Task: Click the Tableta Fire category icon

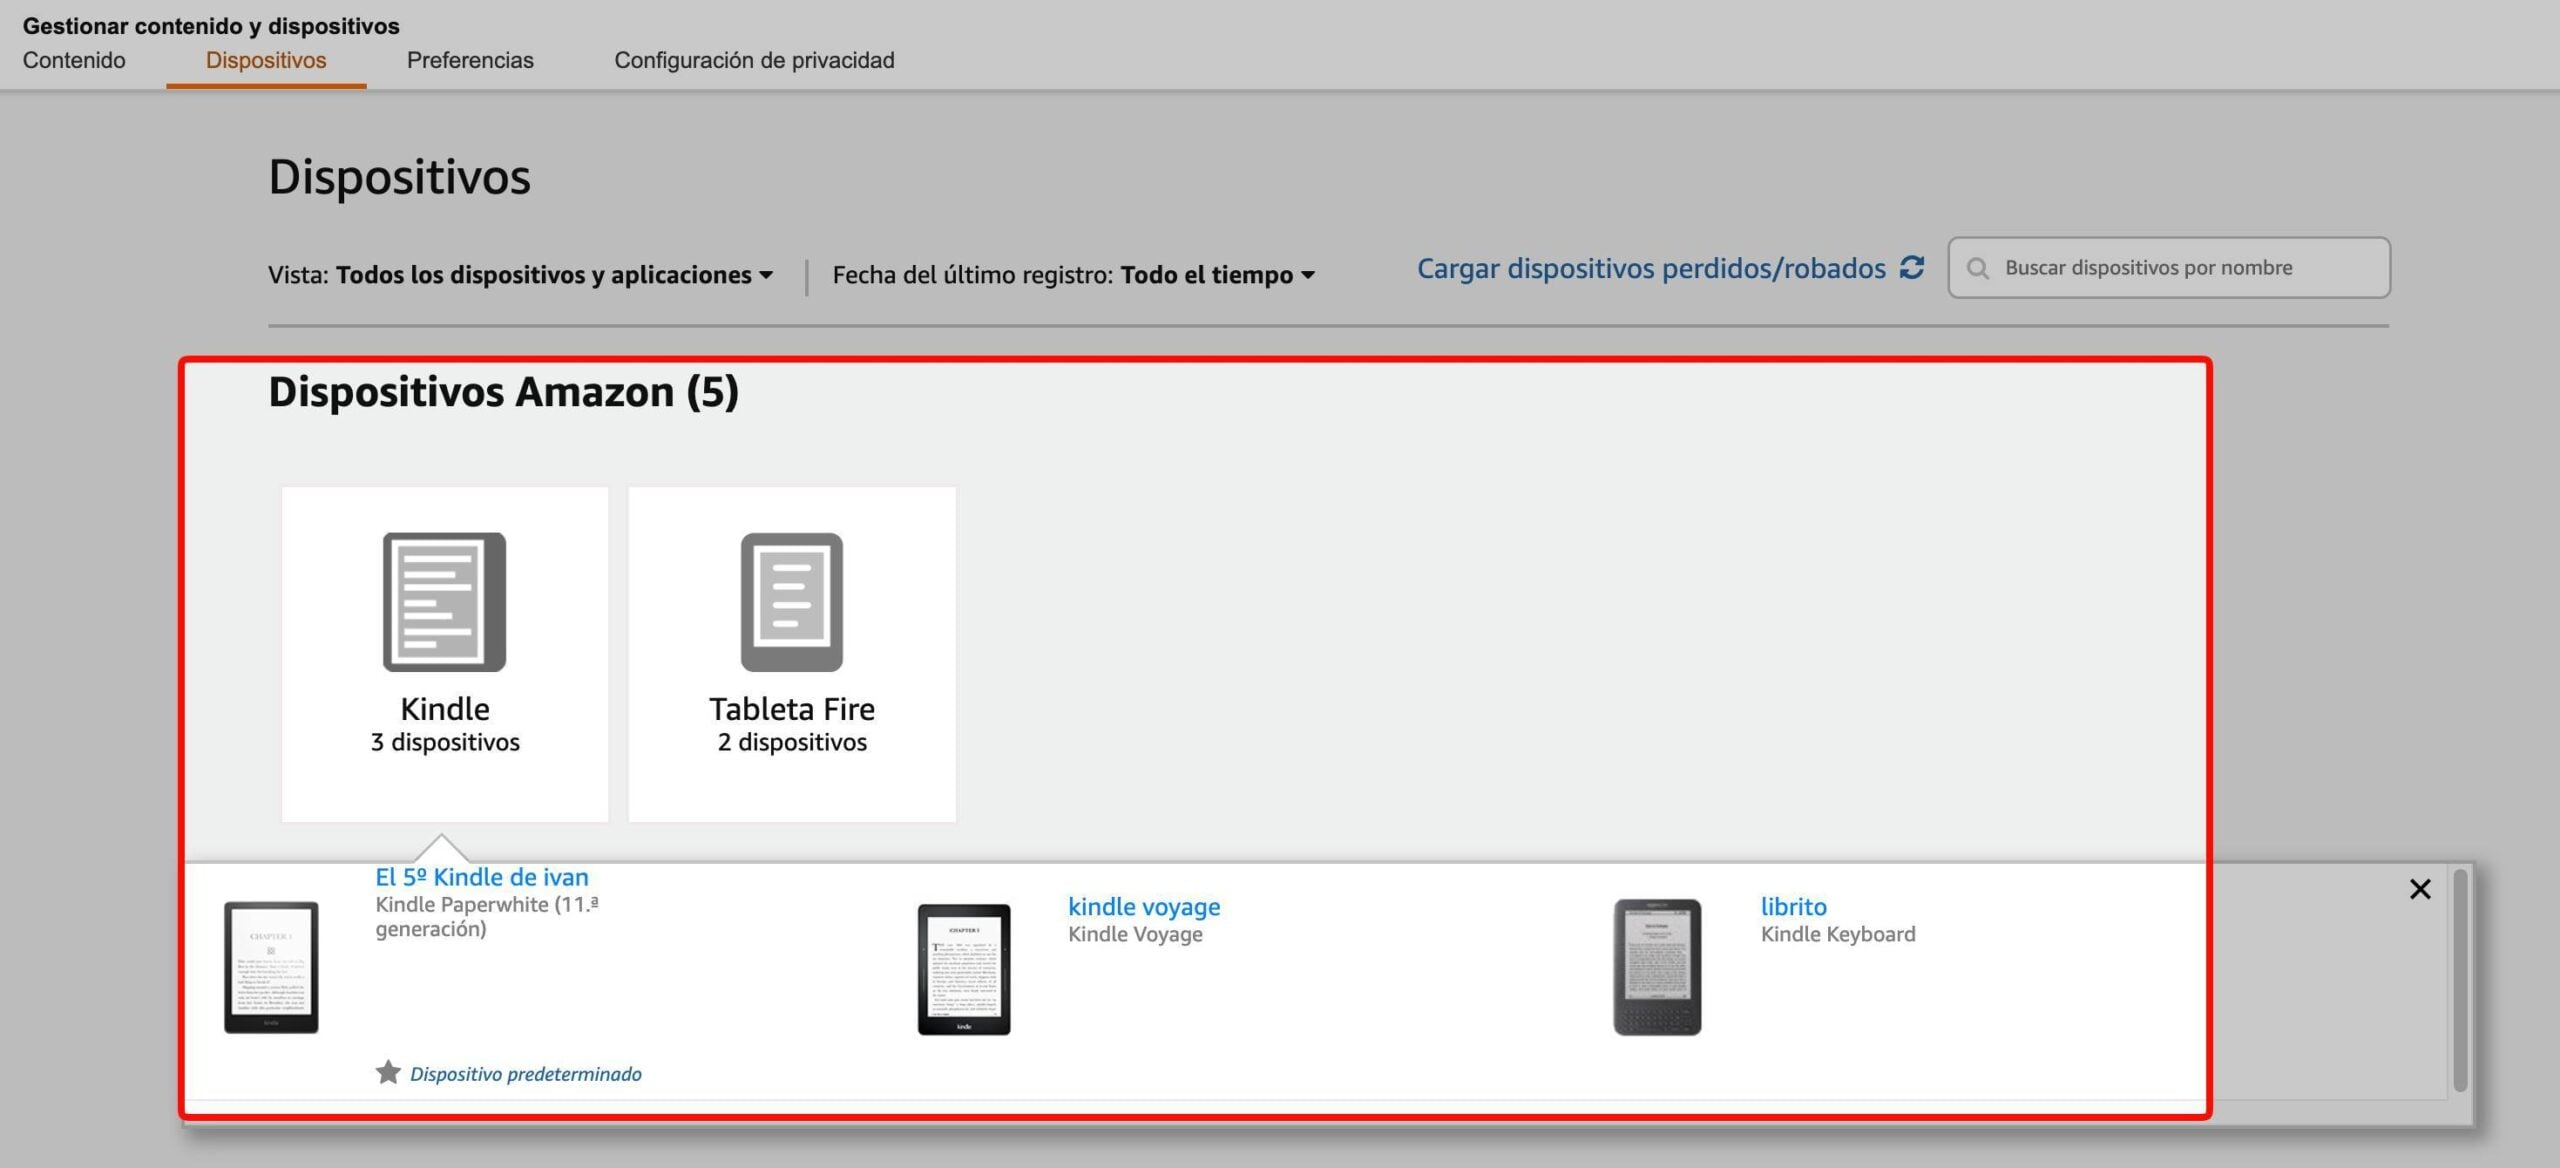Action: pos(791,601)
